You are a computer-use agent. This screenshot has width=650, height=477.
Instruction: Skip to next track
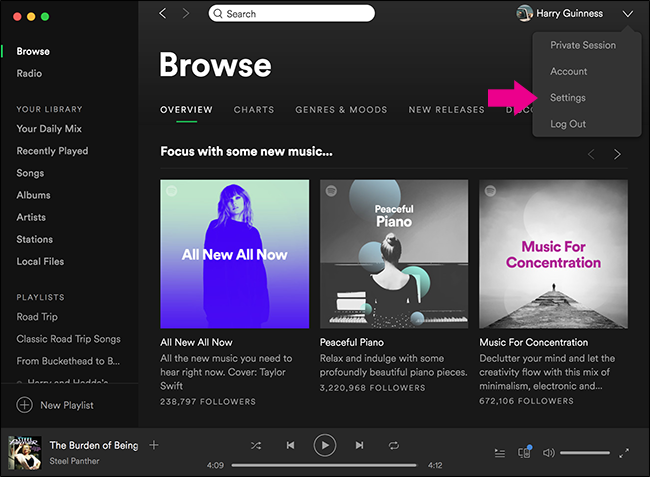[359, 446]
